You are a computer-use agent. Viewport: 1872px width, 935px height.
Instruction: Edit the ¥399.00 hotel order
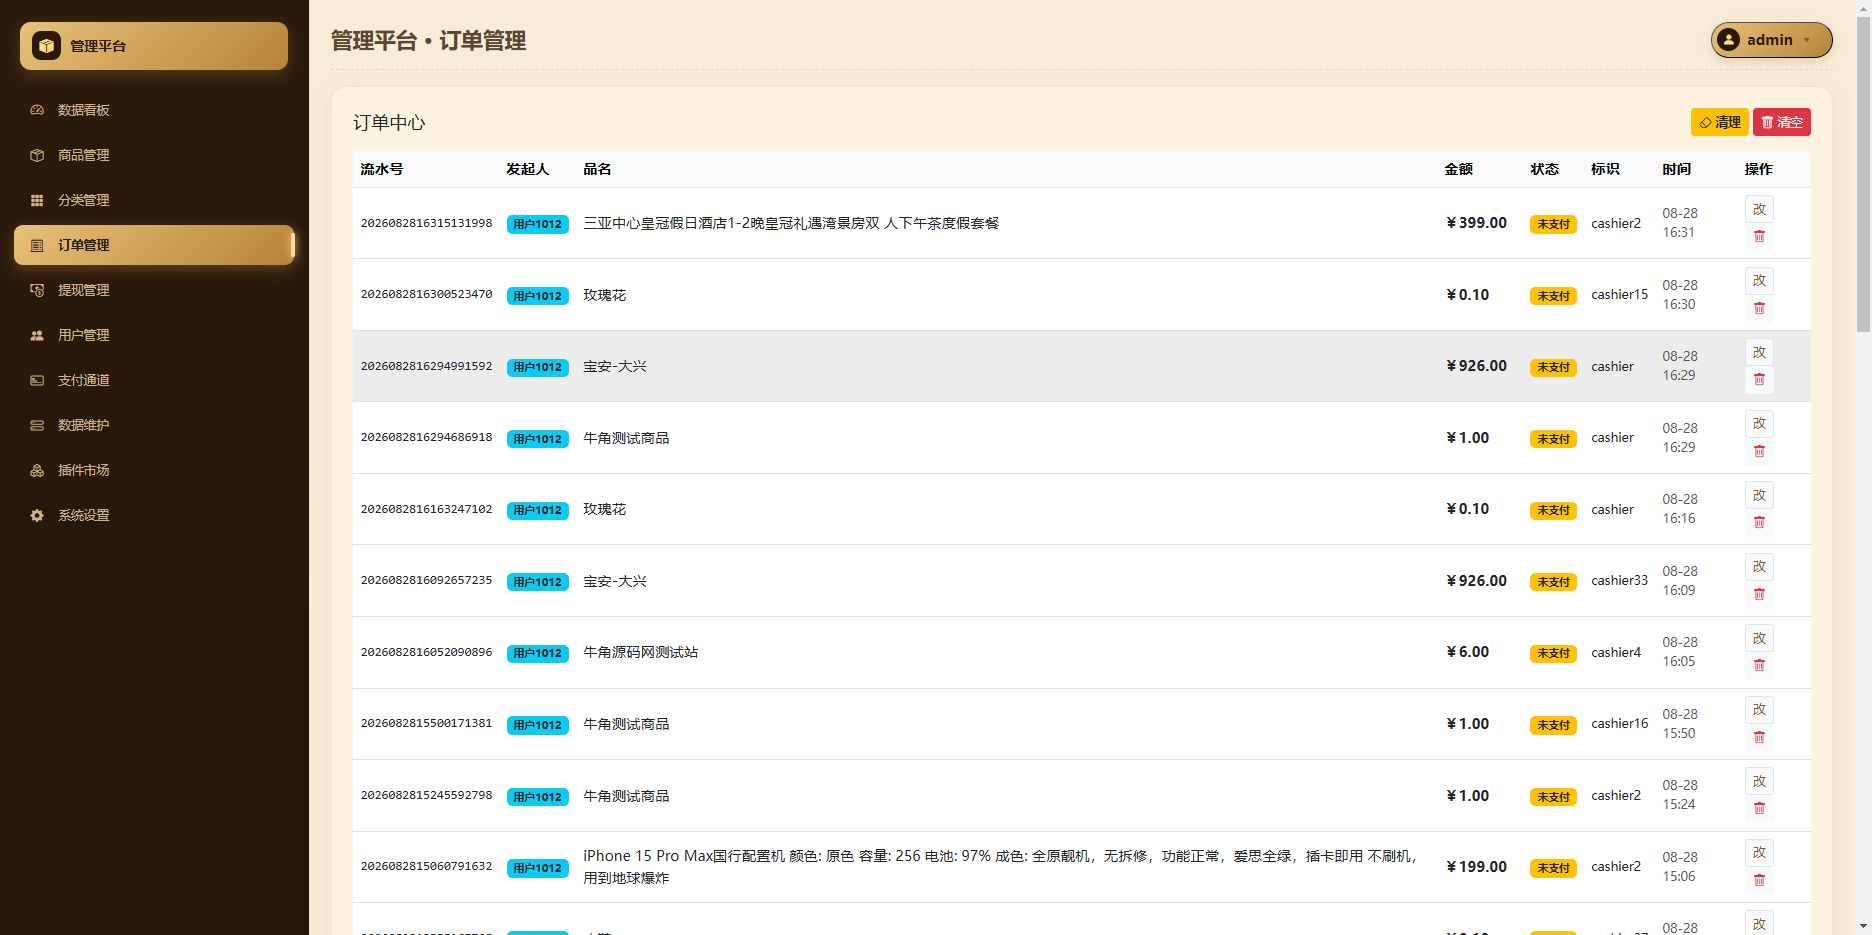click(1759, 209)
